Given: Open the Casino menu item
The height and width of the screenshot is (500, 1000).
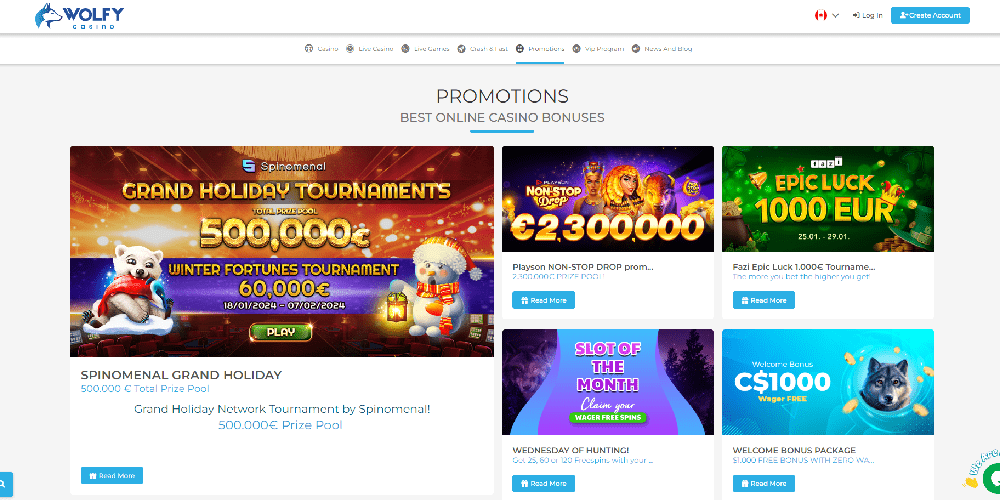Looking at the screenshot, I should coord(321,48).
